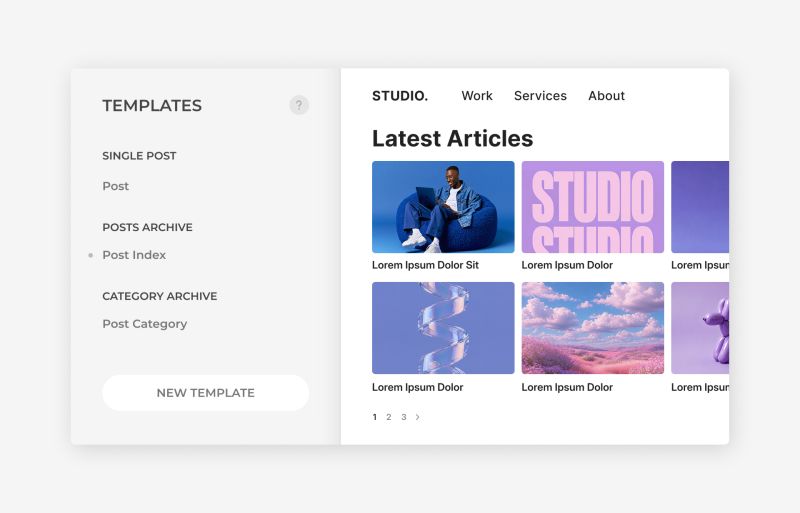Open the Services menu item
The width and height of the screenshot is (800, 513).
[540, 96]
